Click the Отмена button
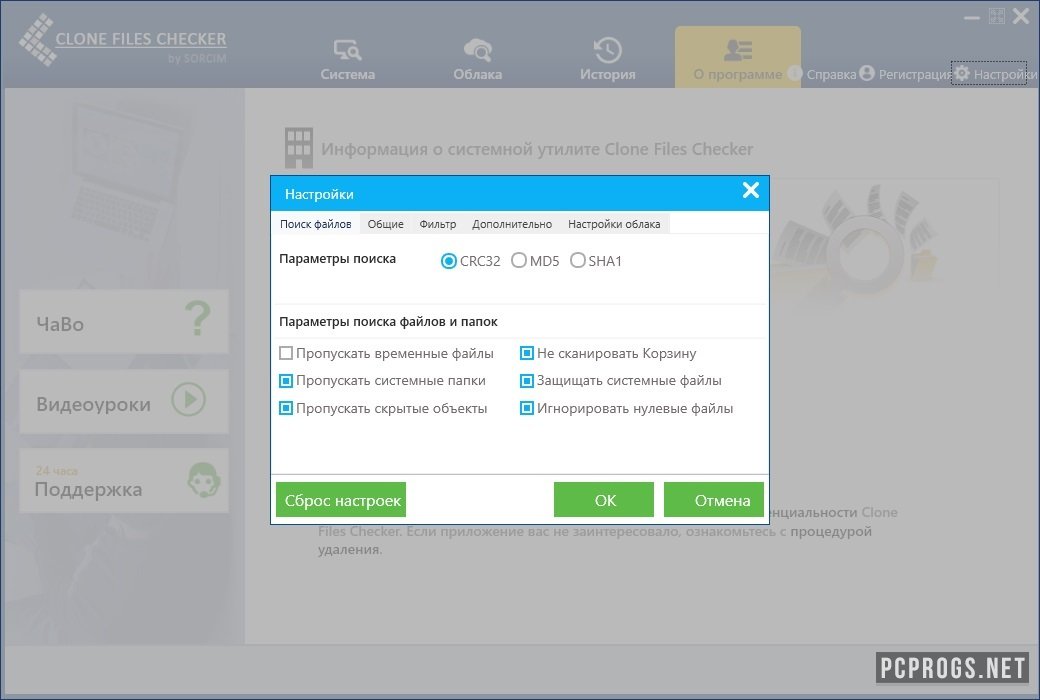Screen dimensions: 1040x700 pyautogui.click(x=714, y=500)
